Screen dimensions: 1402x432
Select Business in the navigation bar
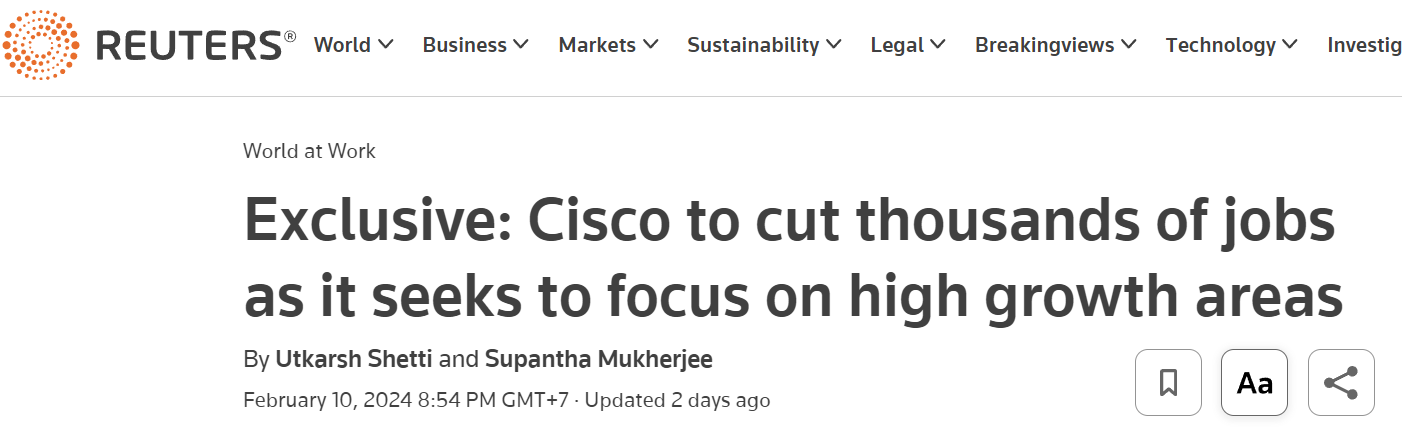pos(464,45)
